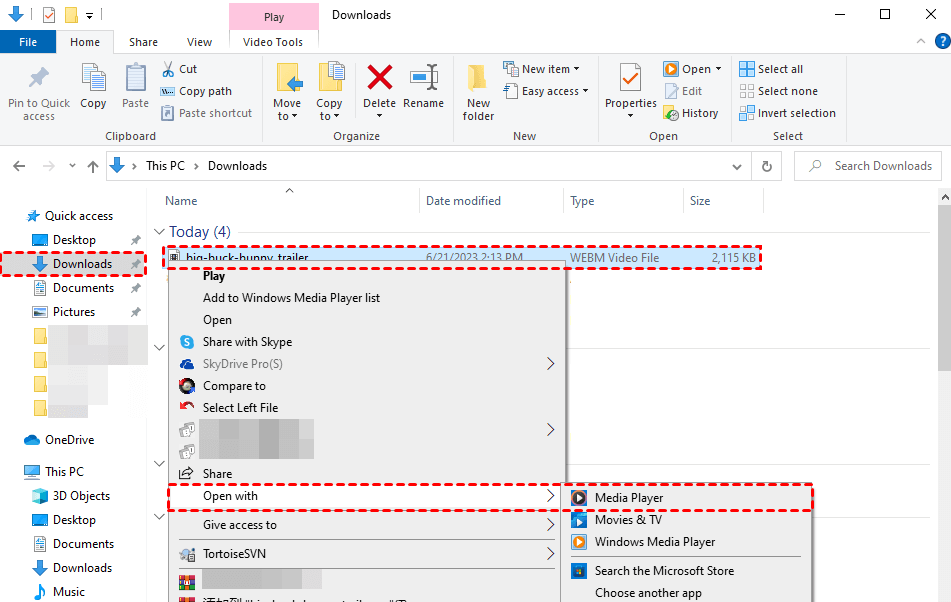The image size is (951, 602).
Task: Choose Select Left File menu entry
Action: pos(240,408)
